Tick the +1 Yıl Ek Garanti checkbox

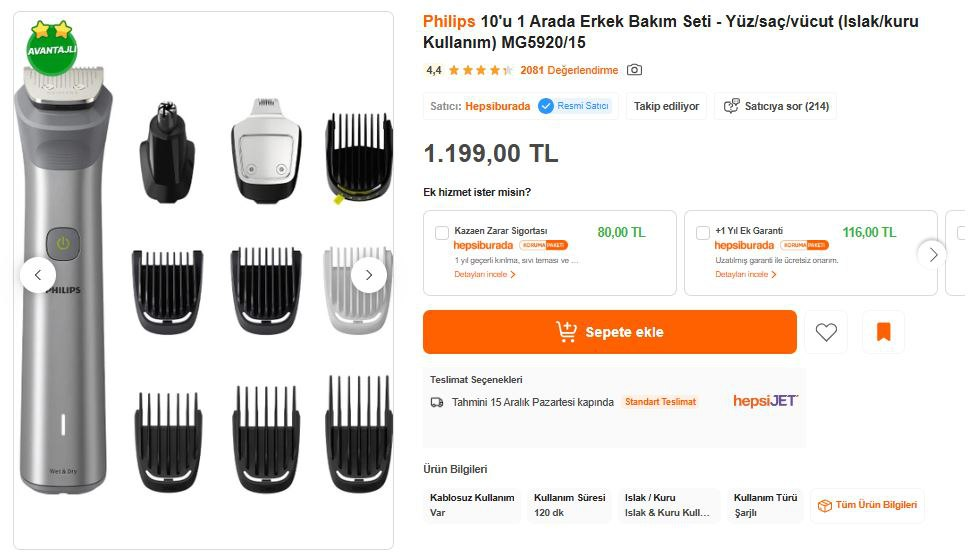703,233
